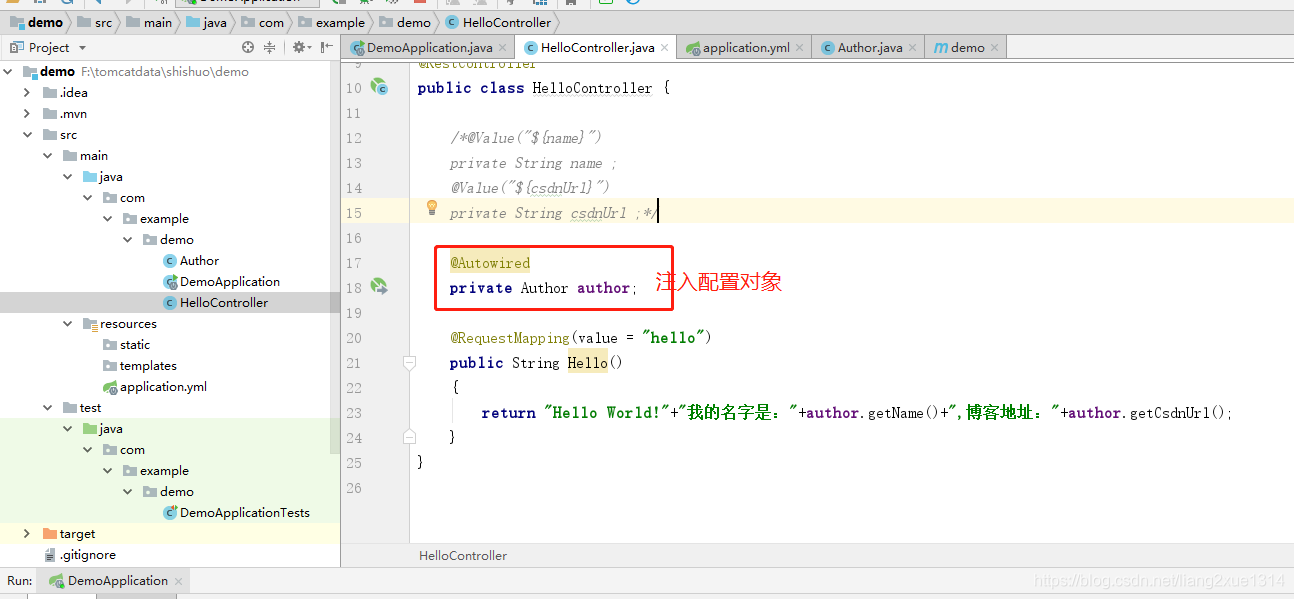Click HelloController breadcrumb below the editor
The width and height of the screenshot is (1294, 599).
[463, 556]
